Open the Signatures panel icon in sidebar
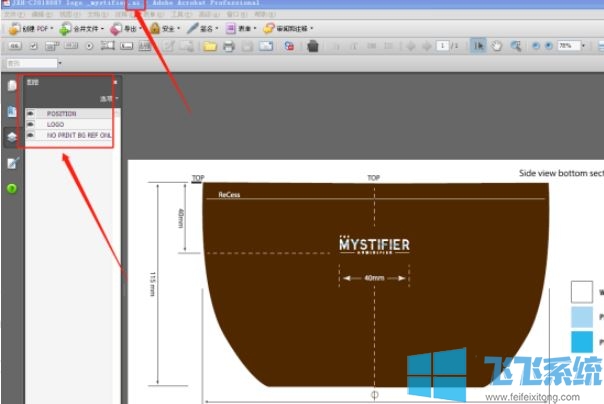Image resolution: width=604 pixels, height=404 pixels. click(x=12, y=162)
